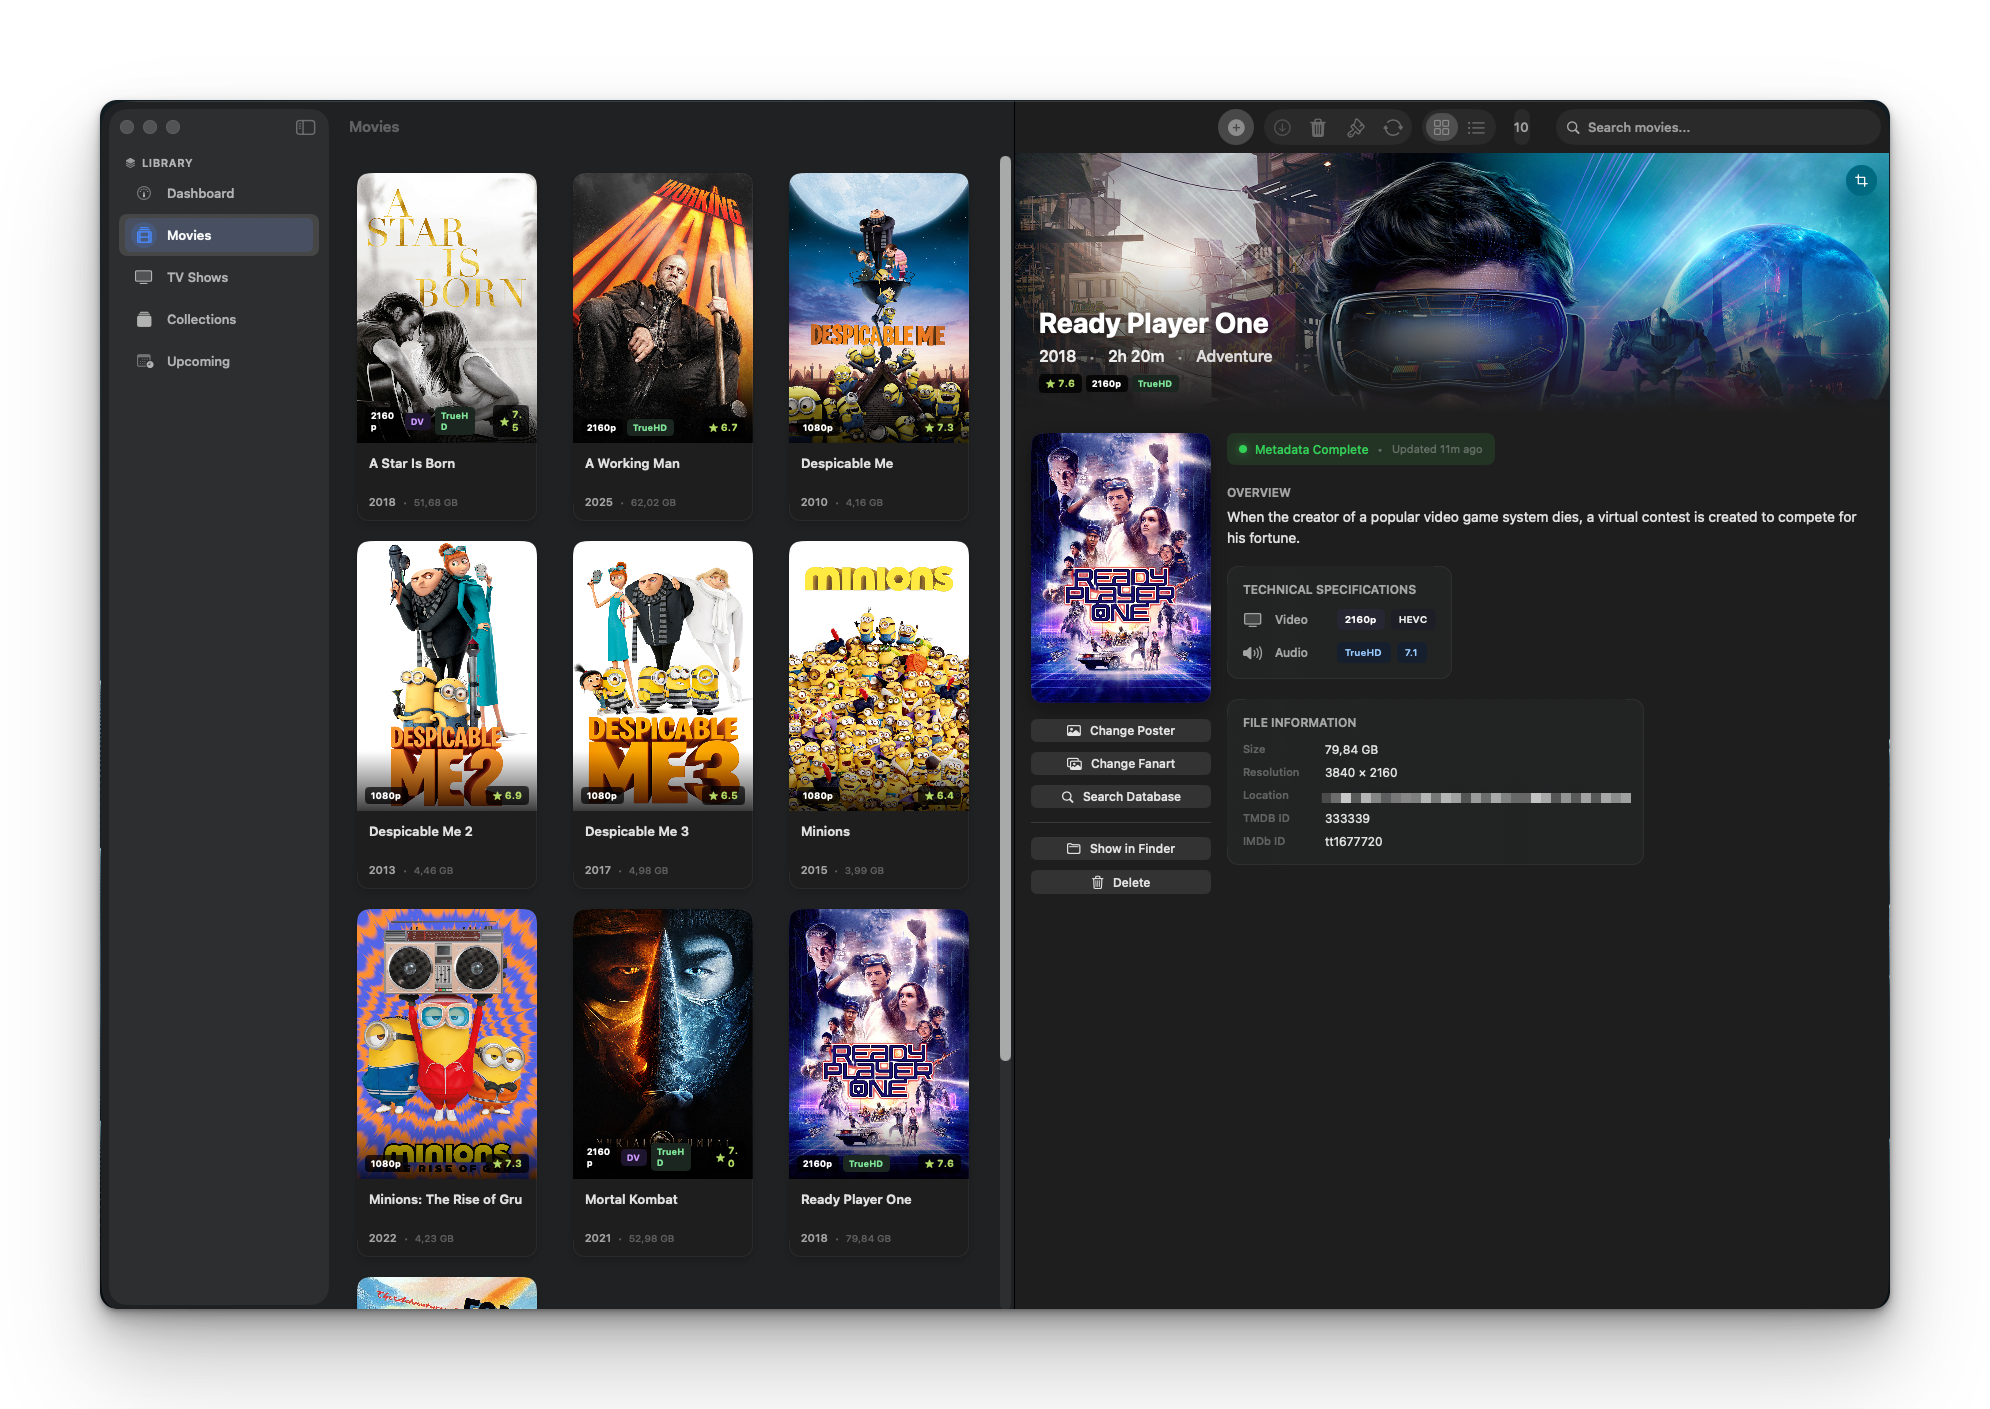The image size is (1990, 1409).
Task: Click the search movies input field
Action: (x=1716, y=127)
